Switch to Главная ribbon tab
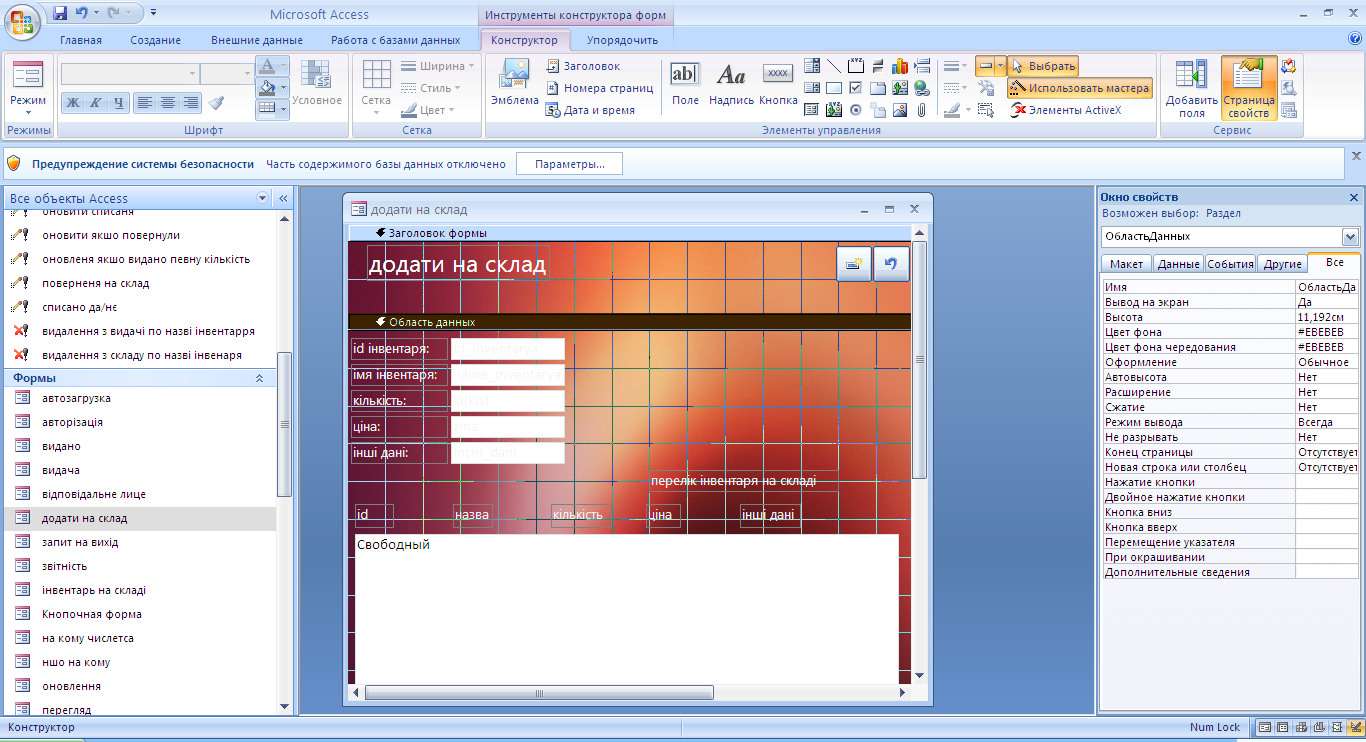 coord(81,40)
